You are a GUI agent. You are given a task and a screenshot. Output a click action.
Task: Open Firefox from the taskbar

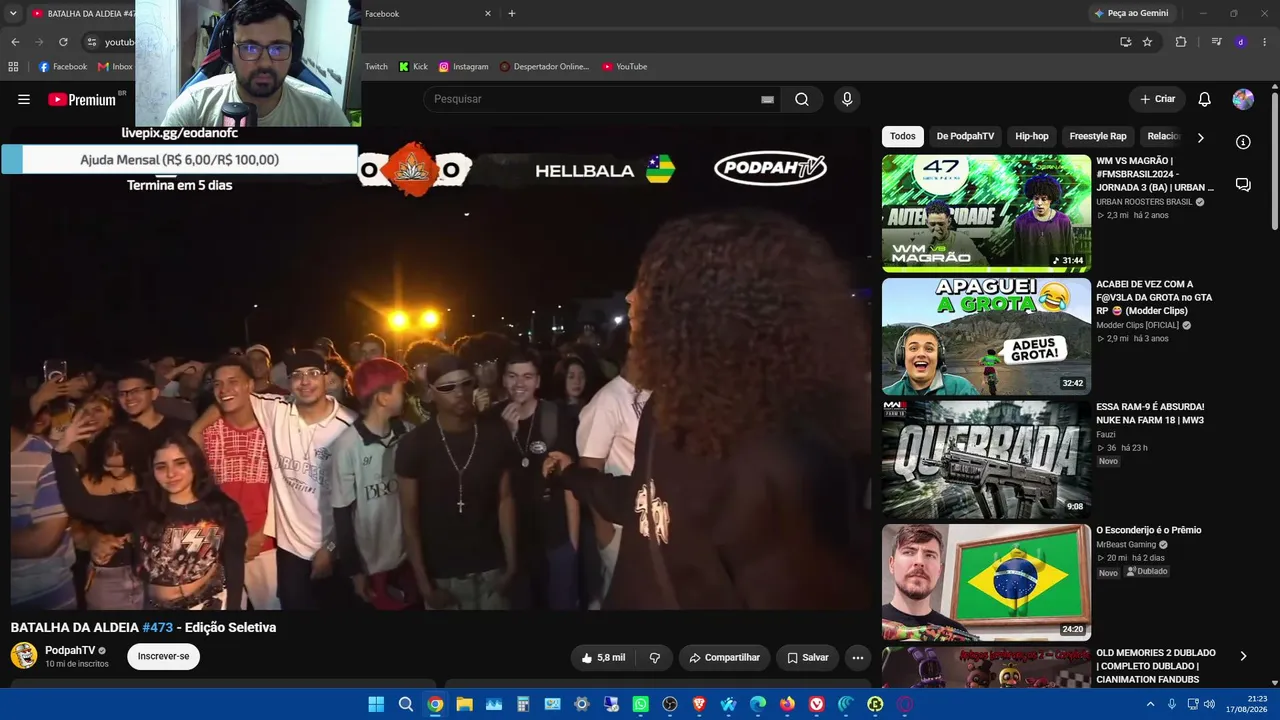[787, 704]
